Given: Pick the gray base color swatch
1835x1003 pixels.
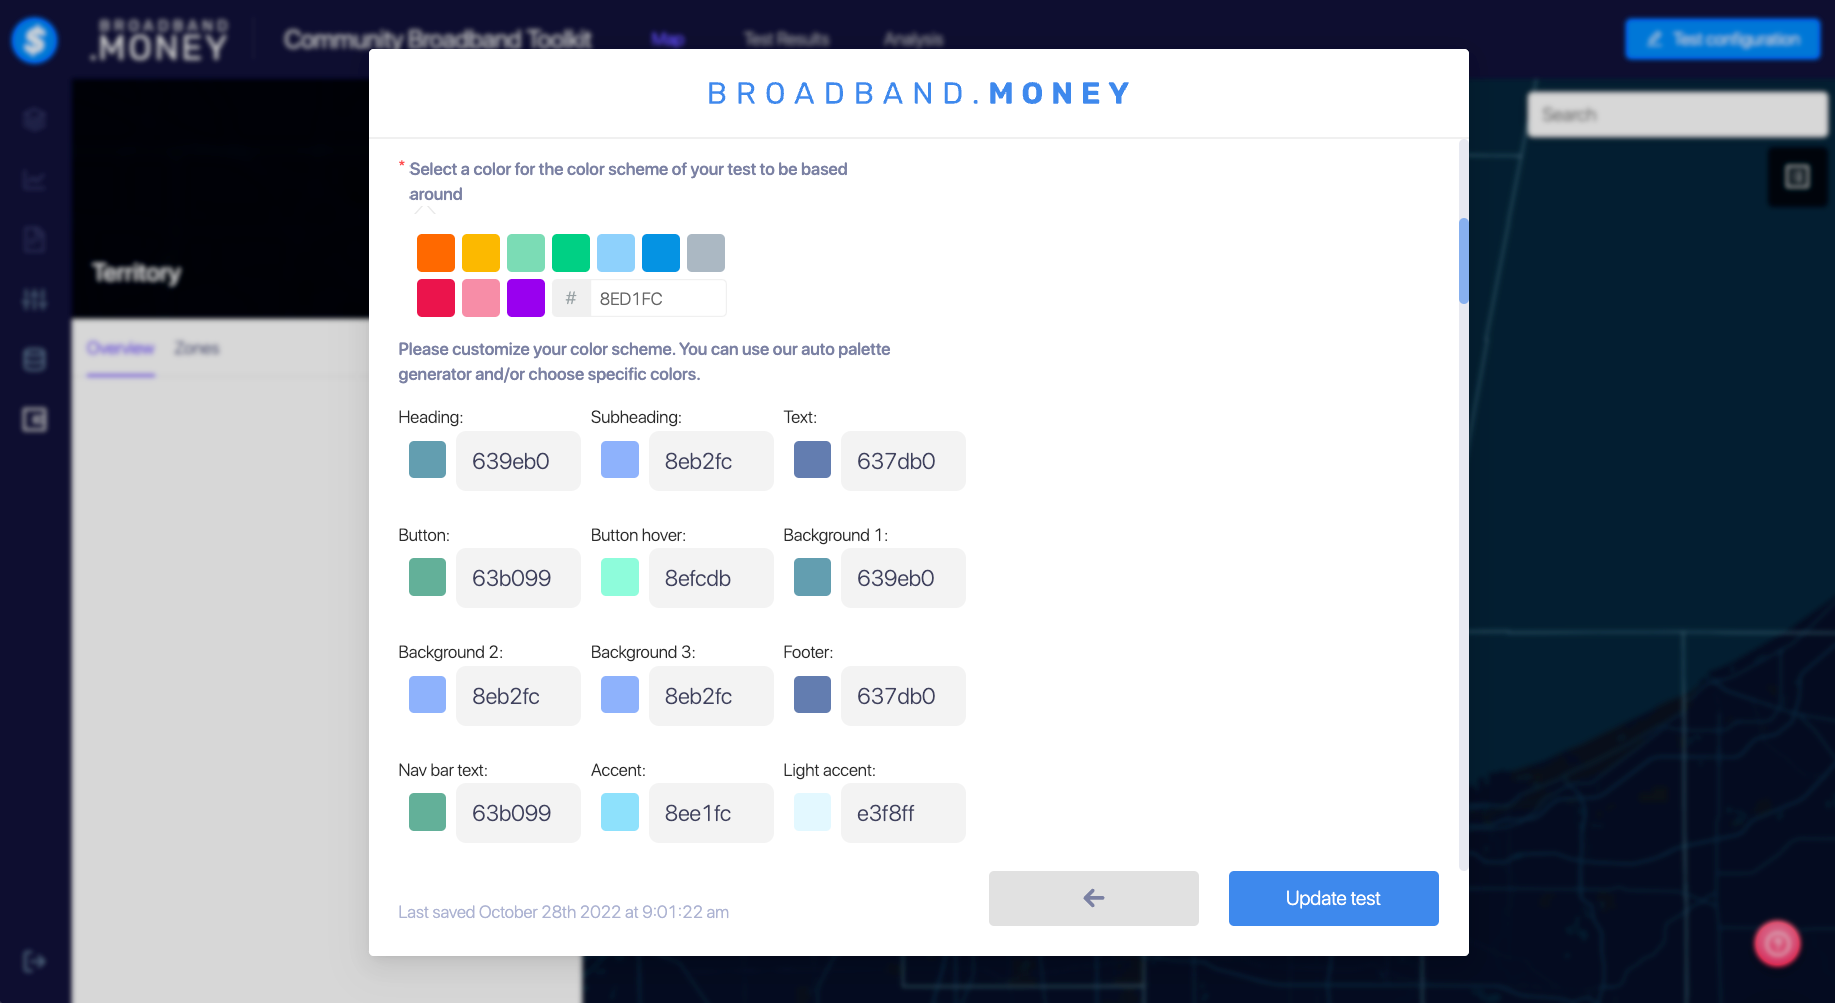Looking at the screenshot, I should [x=706, y=253].
